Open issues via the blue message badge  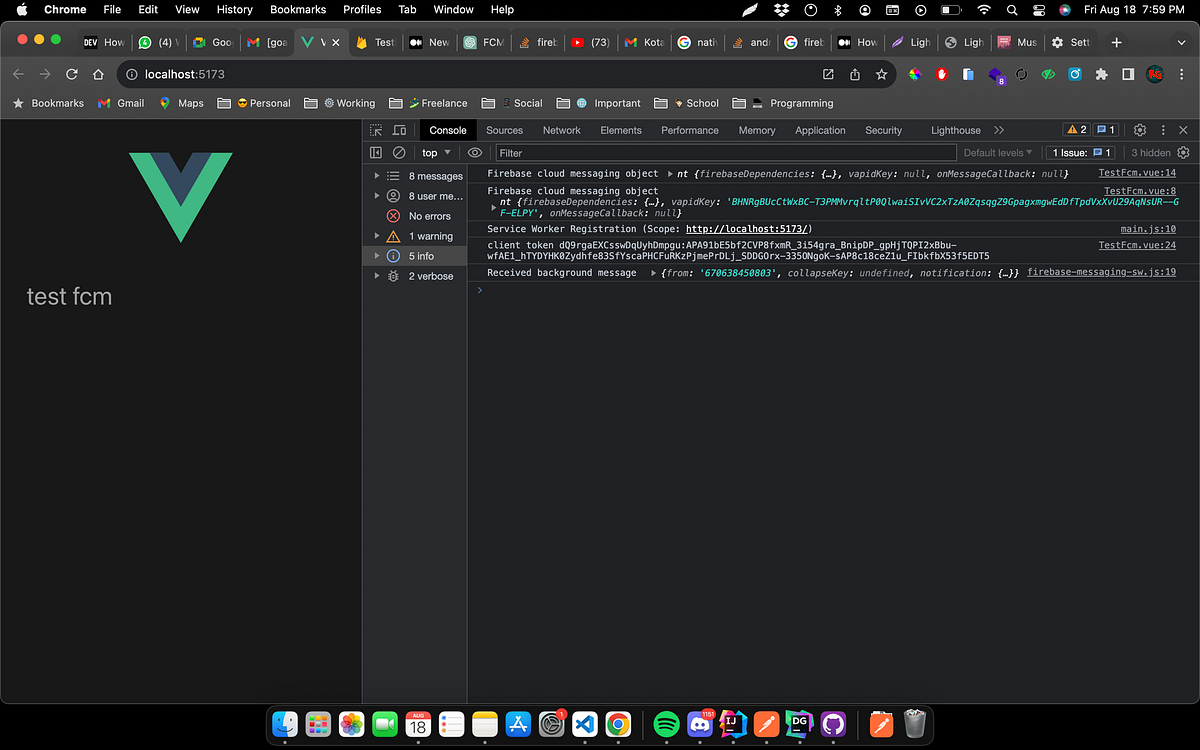pos(1106,130)
